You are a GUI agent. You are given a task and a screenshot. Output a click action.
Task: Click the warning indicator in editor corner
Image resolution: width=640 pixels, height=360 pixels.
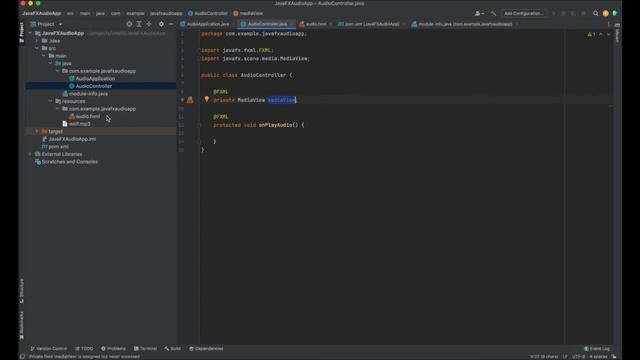click(x=591, y=34)
